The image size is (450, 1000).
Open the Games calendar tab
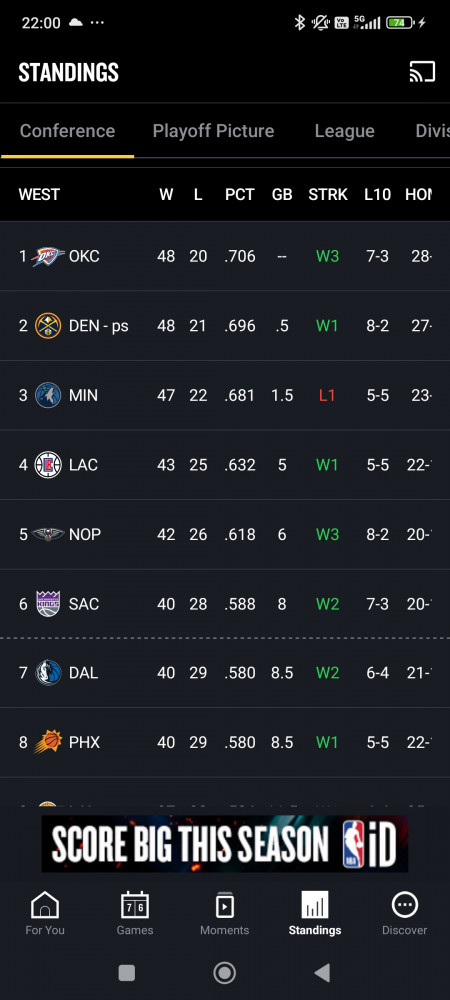[134, 913]
